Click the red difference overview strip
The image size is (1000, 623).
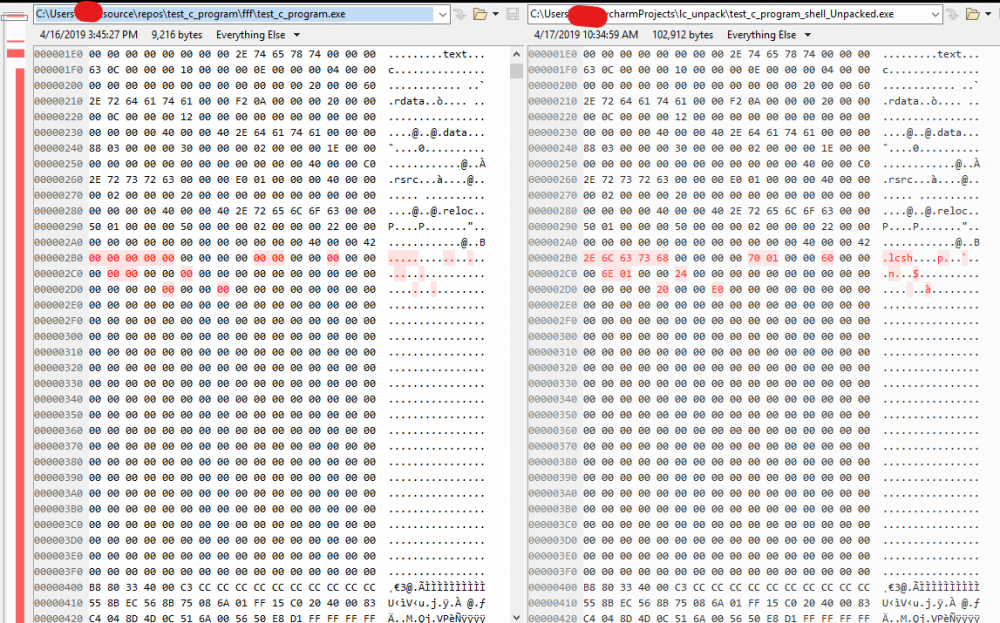(20, 344)
